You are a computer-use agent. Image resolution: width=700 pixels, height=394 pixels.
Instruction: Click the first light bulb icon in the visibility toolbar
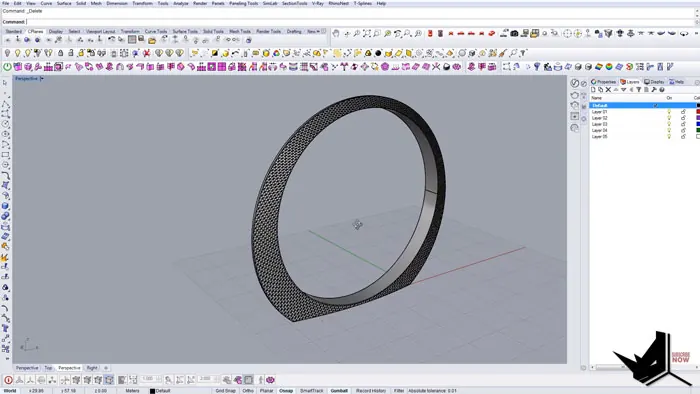coord(7,53)
